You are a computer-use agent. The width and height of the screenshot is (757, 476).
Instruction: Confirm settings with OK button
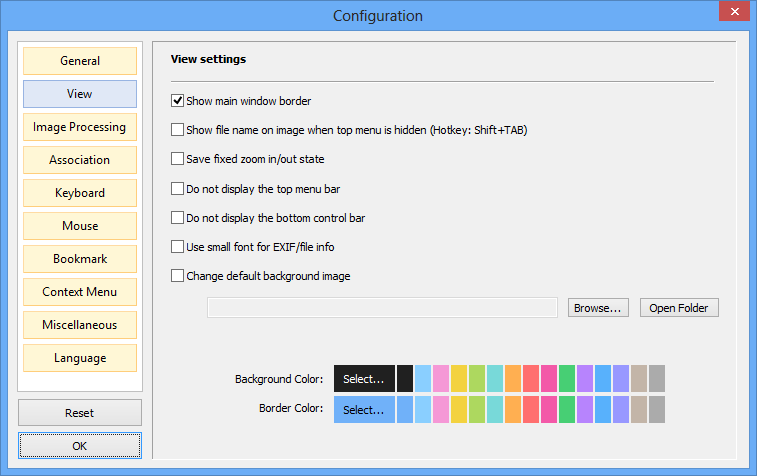[x=80, y=446]
